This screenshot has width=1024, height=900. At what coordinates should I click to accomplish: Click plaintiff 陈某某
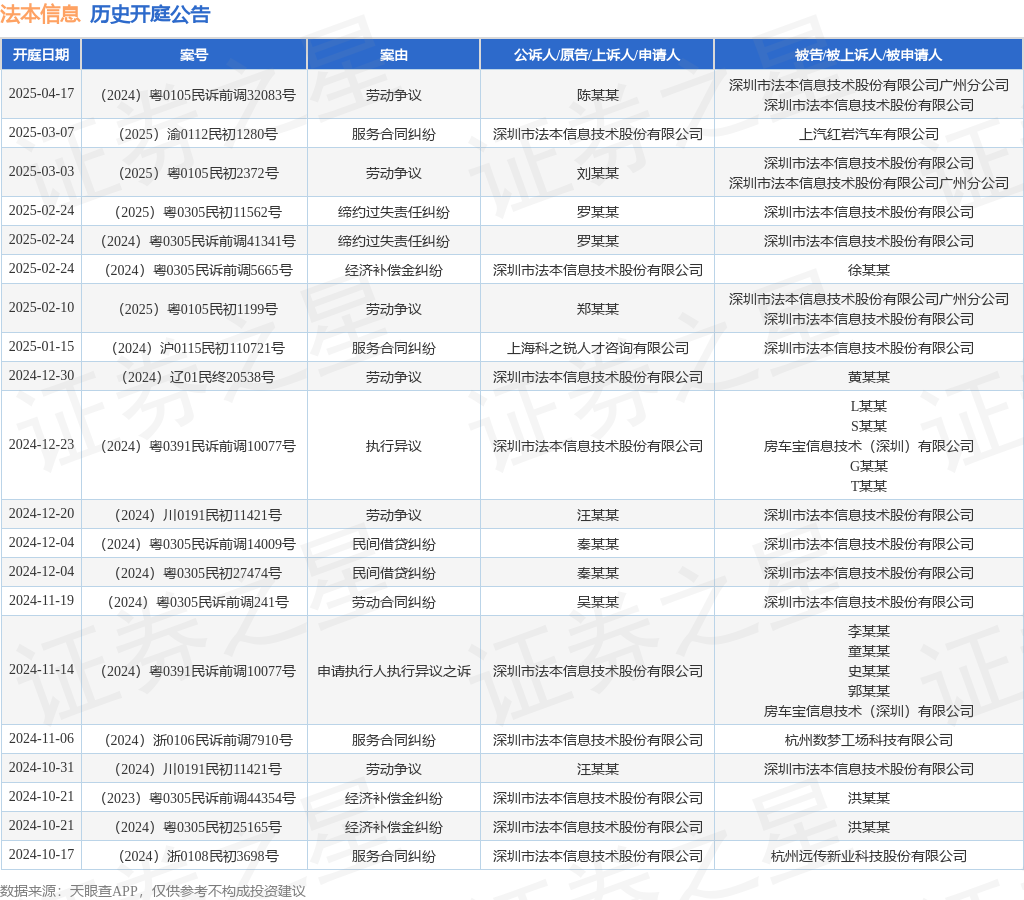point(598,95)
